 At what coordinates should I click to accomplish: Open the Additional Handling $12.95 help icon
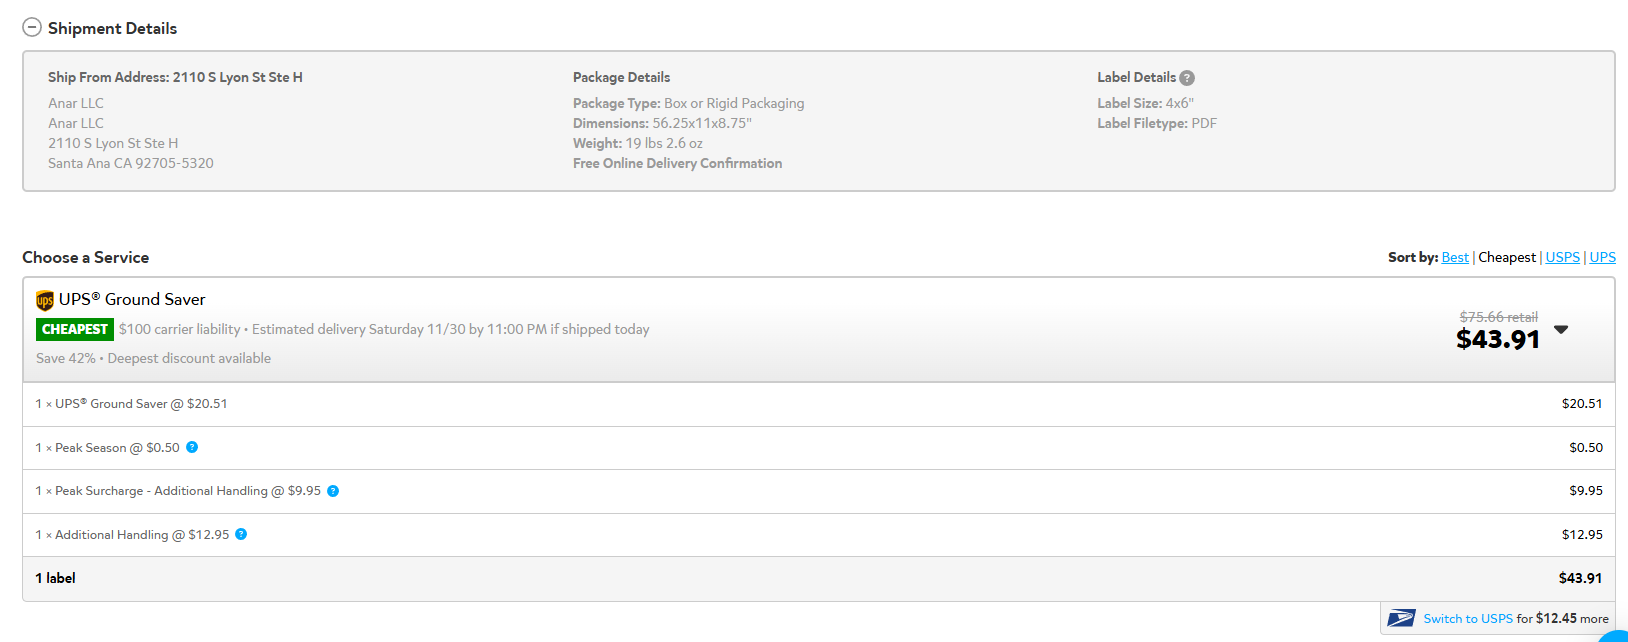point(241,534)
